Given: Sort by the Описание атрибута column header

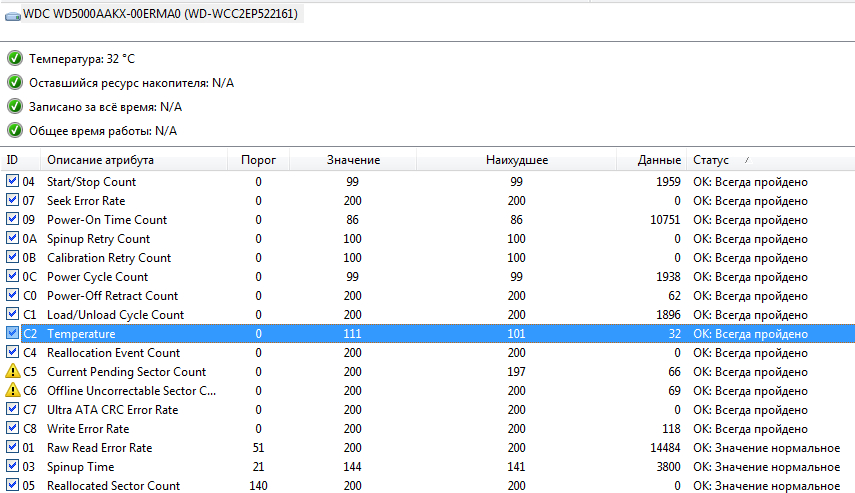Looking at the screenshot, I should tap(134, 160).
